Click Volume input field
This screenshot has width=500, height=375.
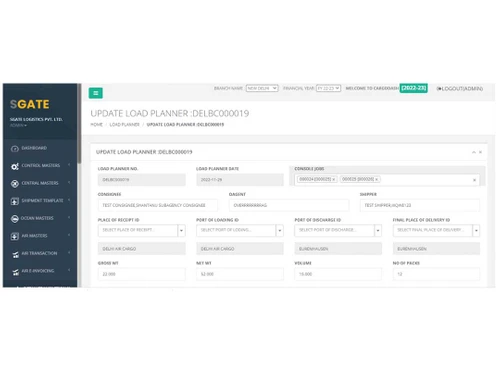point(338,274)
